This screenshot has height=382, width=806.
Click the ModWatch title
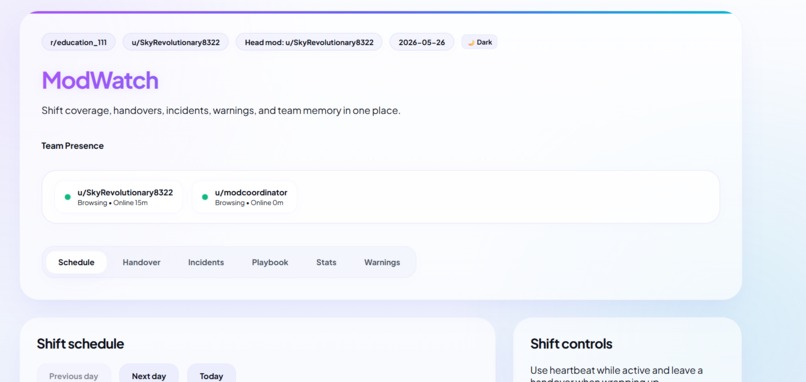tap(100, 80)
